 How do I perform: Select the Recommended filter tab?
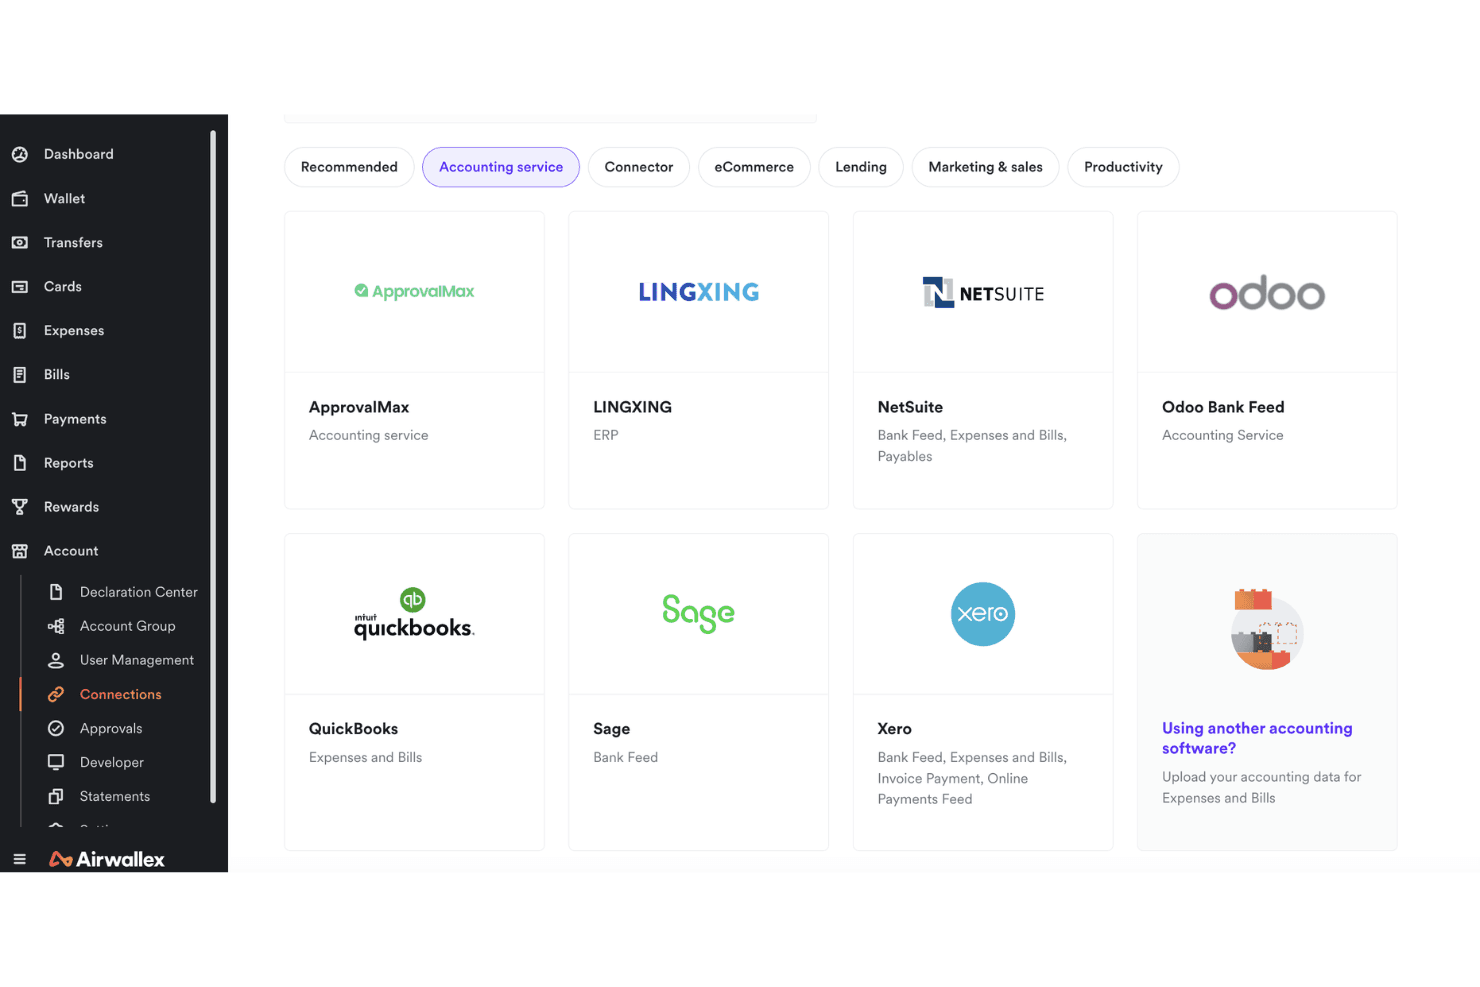pyautogui.click(x=349, y=167)
